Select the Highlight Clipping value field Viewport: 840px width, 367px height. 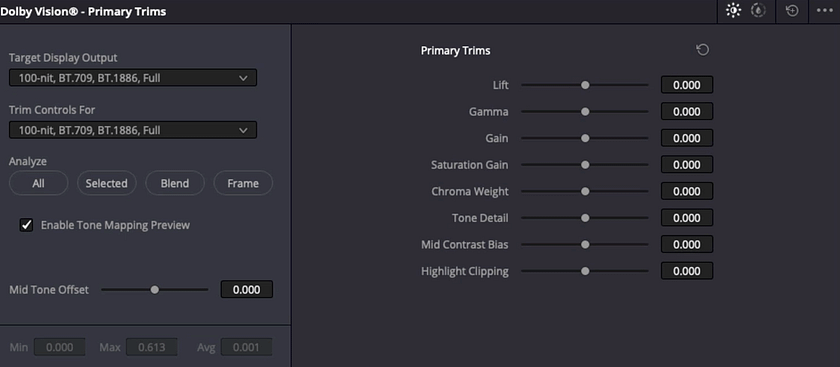[687, 271]
